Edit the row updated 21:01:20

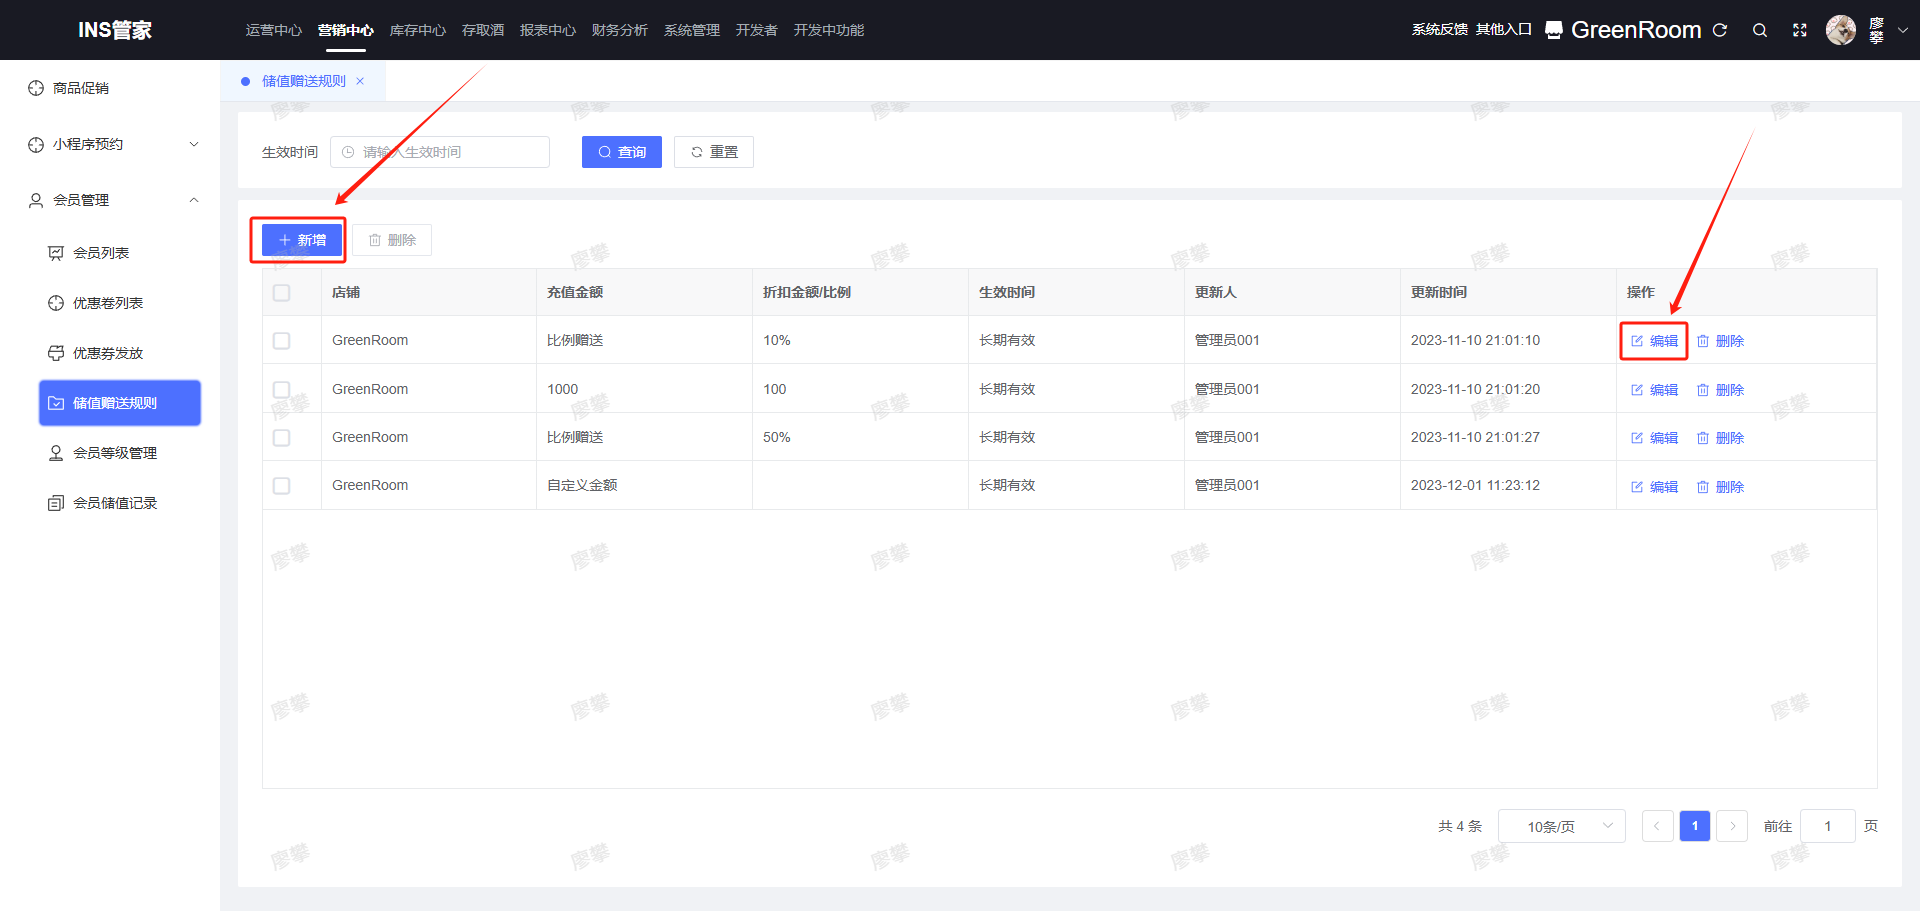[x=1655, y=390]
